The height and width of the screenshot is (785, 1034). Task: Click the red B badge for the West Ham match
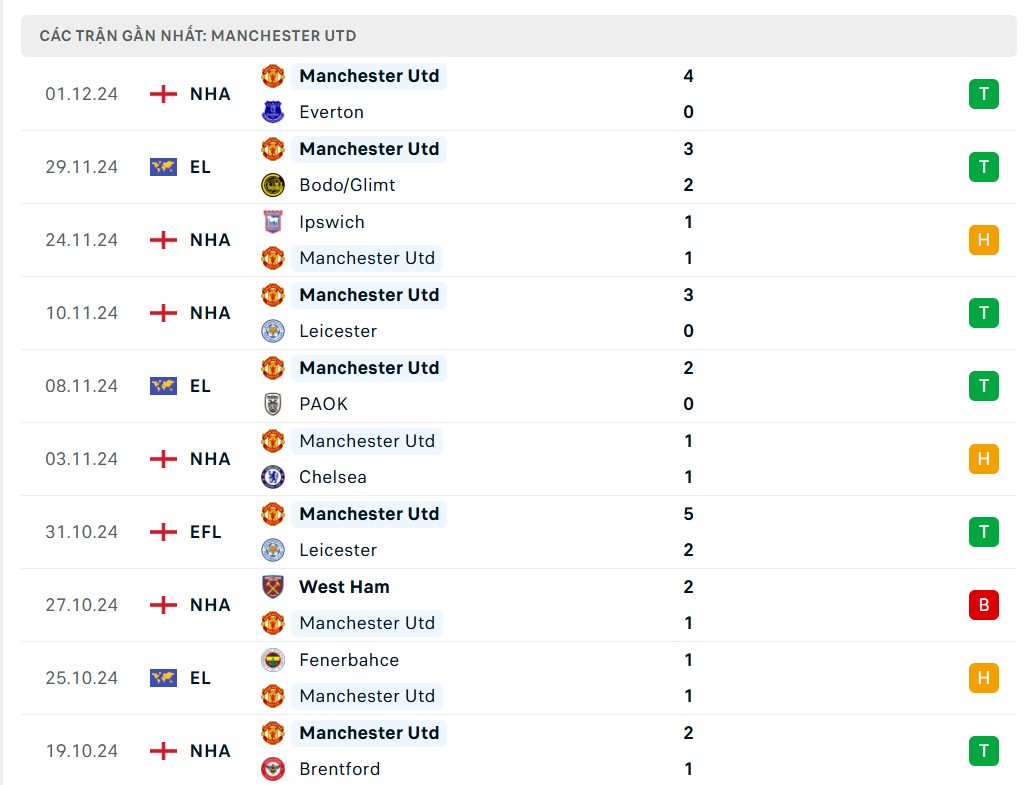click(983, 605)
